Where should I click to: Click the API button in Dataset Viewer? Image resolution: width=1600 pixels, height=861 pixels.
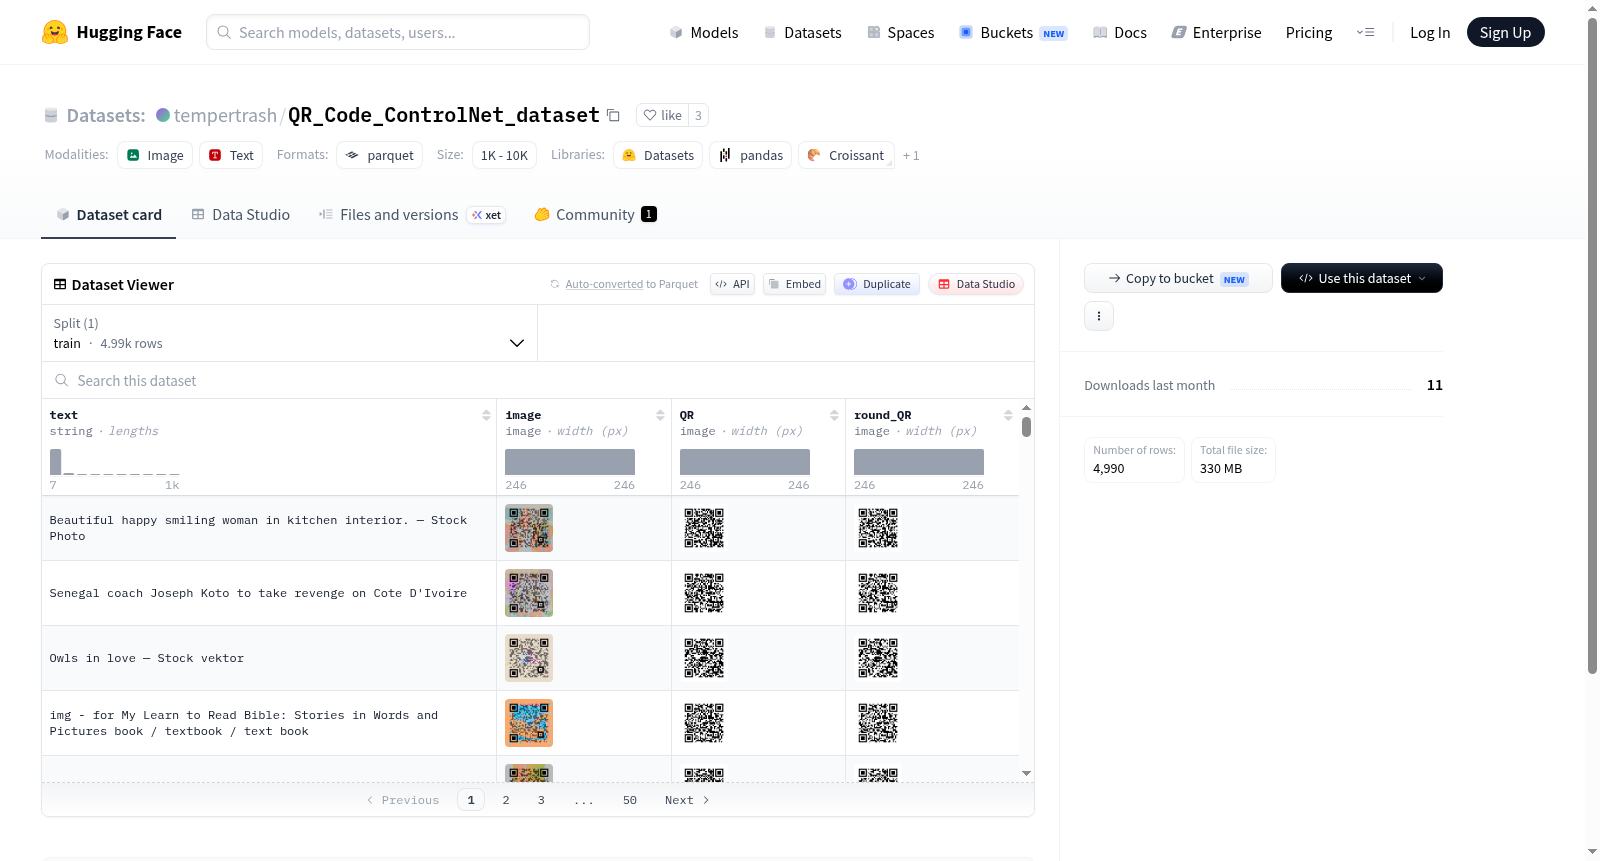click(732, 284)
